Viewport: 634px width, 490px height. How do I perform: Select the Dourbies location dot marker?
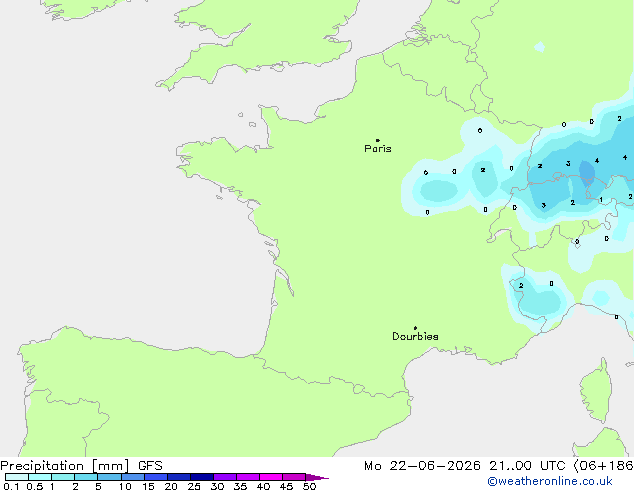tap(415, 328)
